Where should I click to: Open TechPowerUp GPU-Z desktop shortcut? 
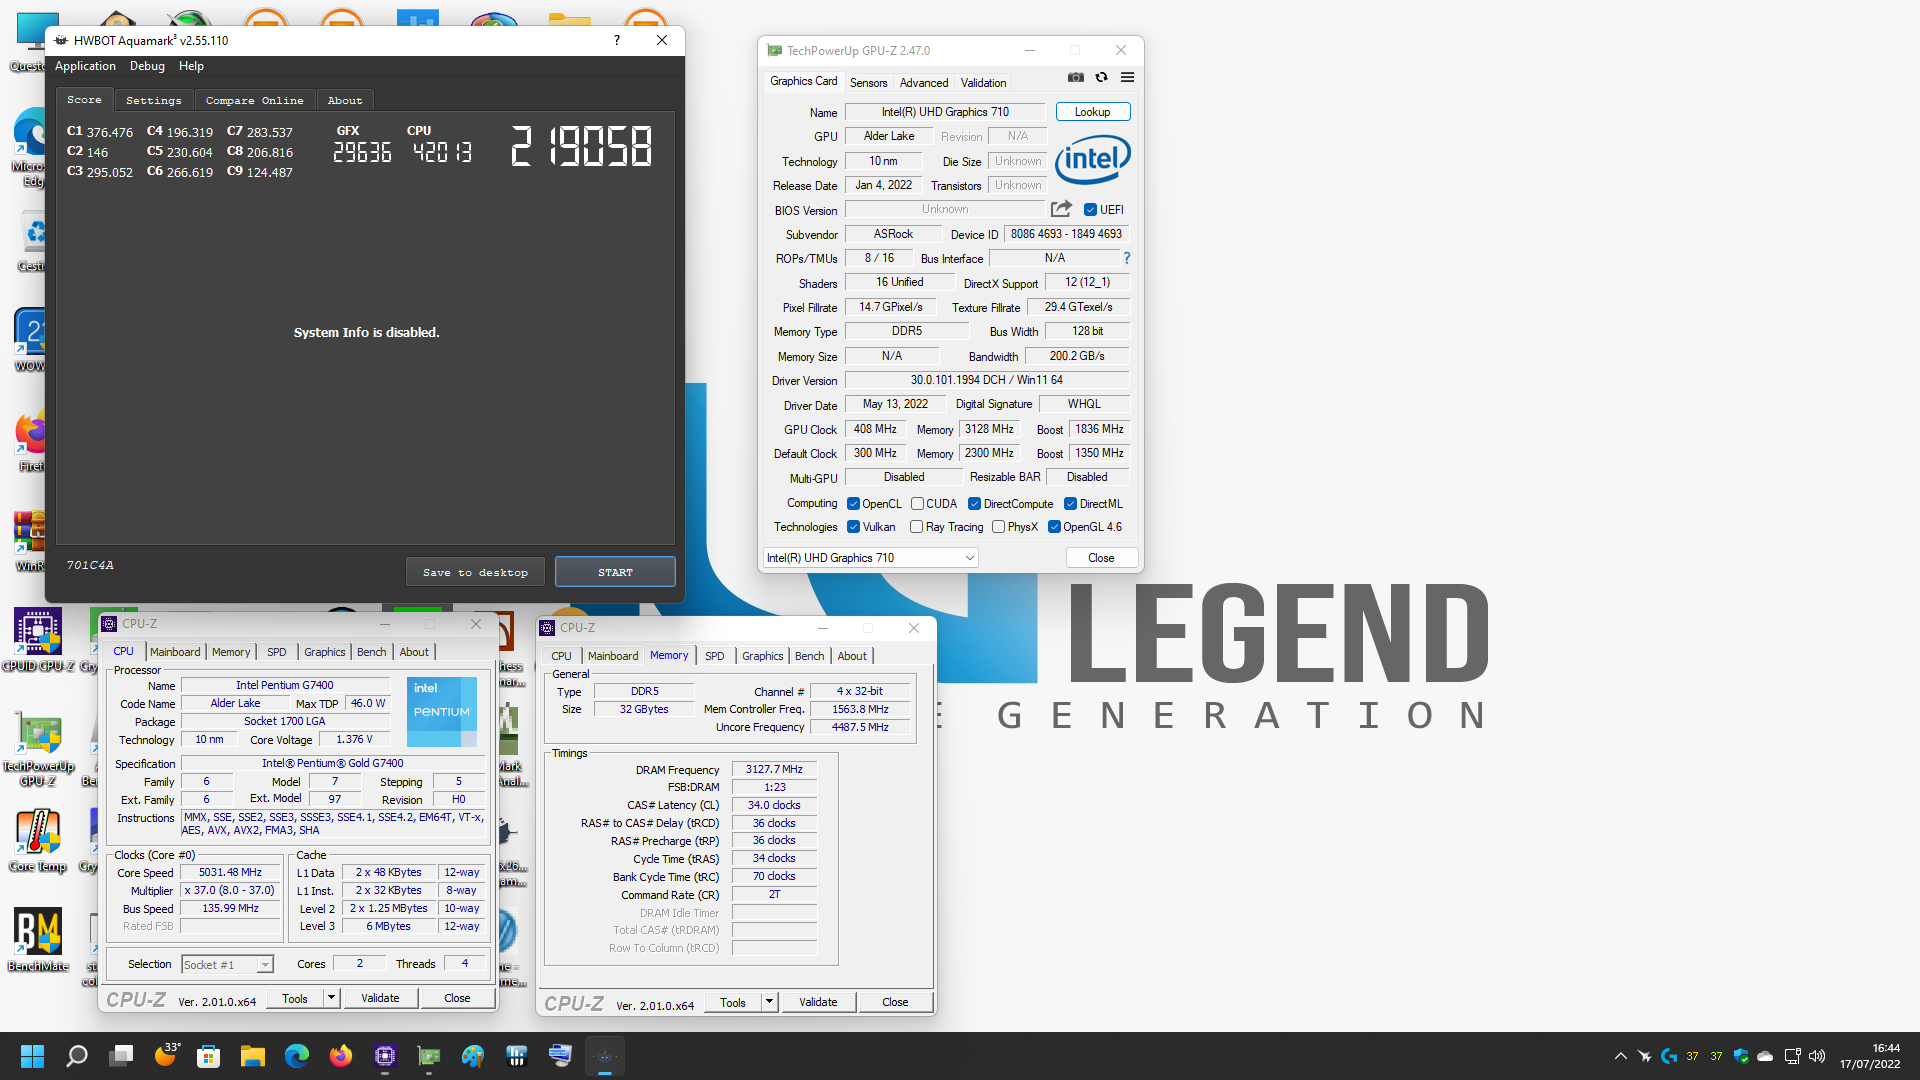pyautogui.click(x=38, y=750)
